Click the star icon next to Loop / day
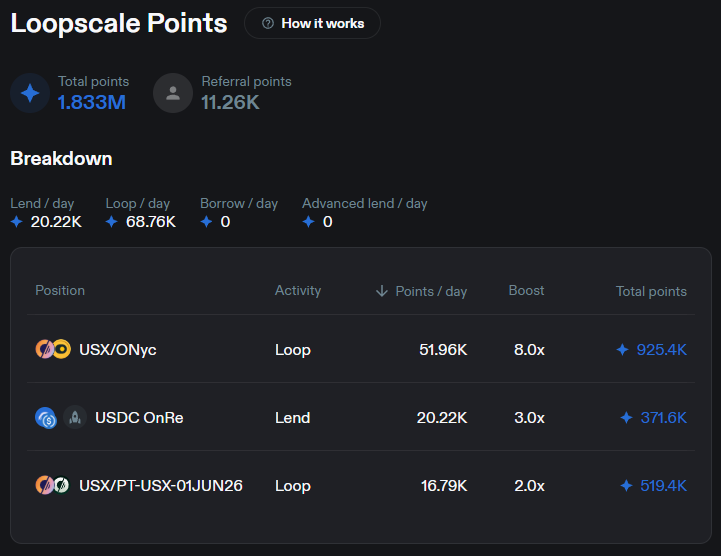This screenshot has height=556, width=721. click(111, 222)
